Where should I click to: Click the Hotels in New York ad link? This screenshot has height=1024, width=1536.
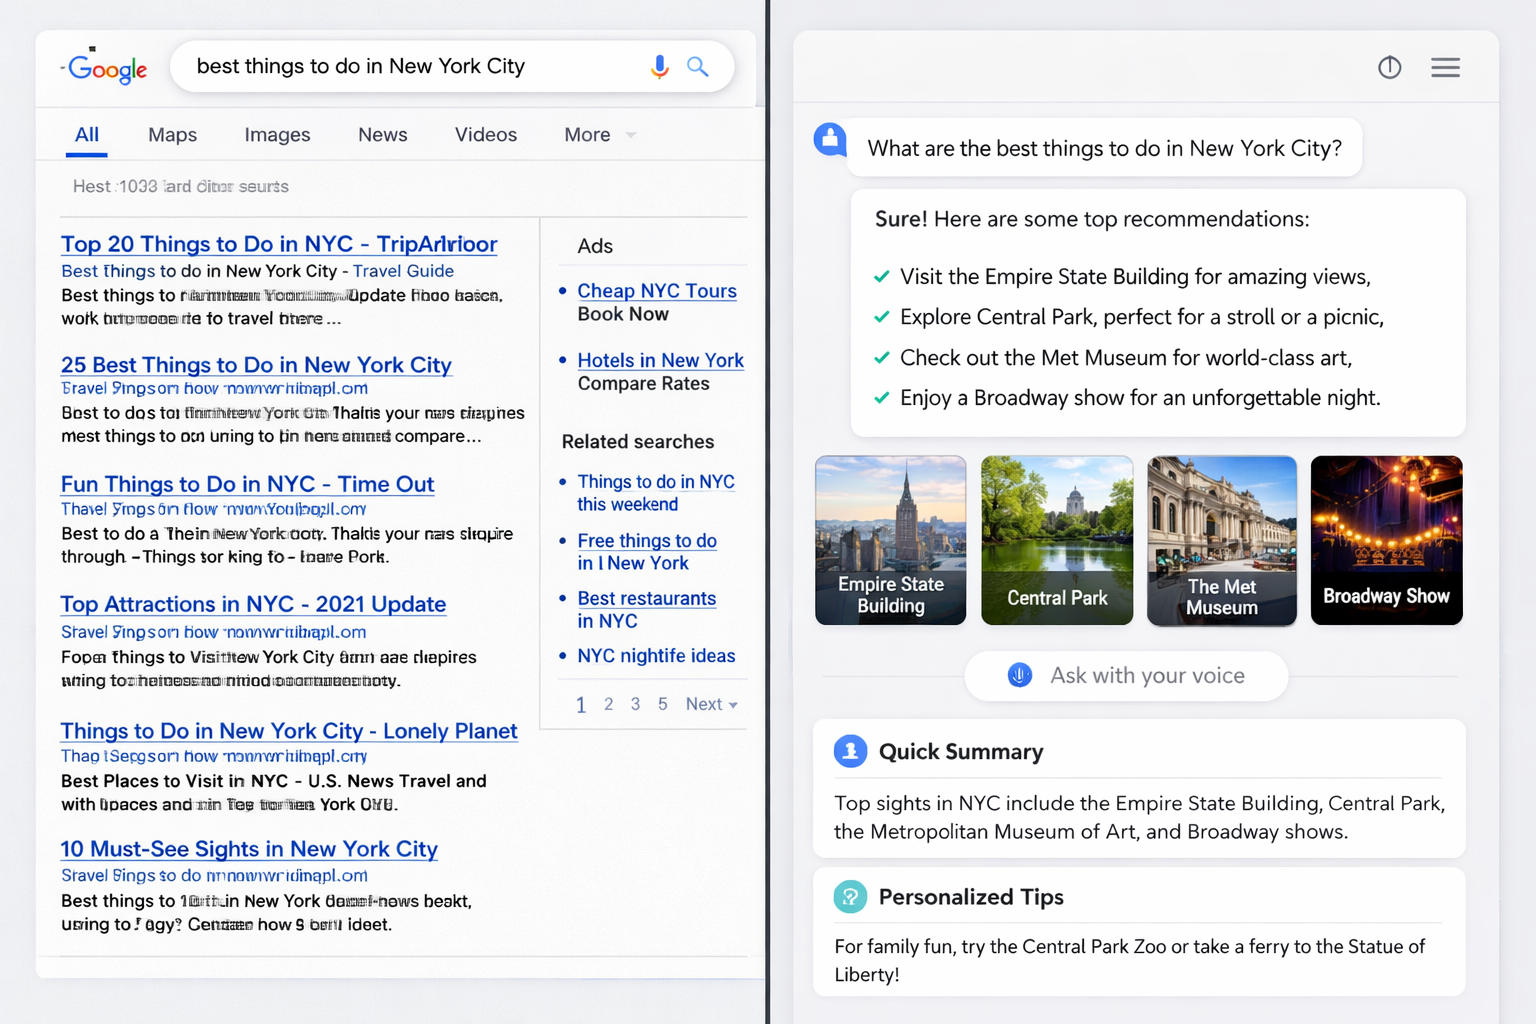661,360
